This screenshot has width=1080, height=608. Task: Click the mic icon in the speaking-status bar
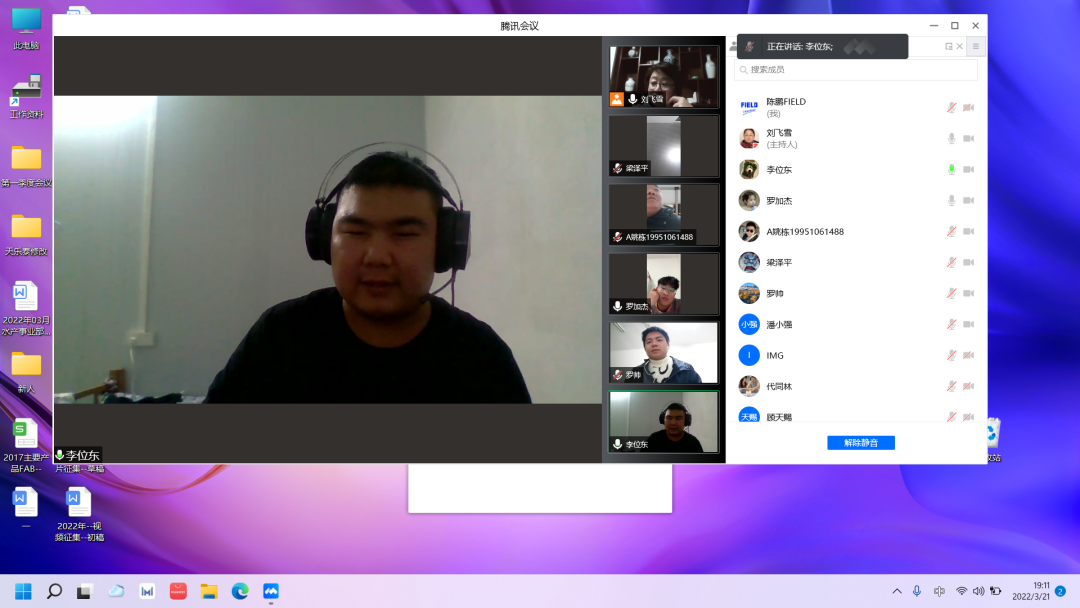click(x=749, y=46)
